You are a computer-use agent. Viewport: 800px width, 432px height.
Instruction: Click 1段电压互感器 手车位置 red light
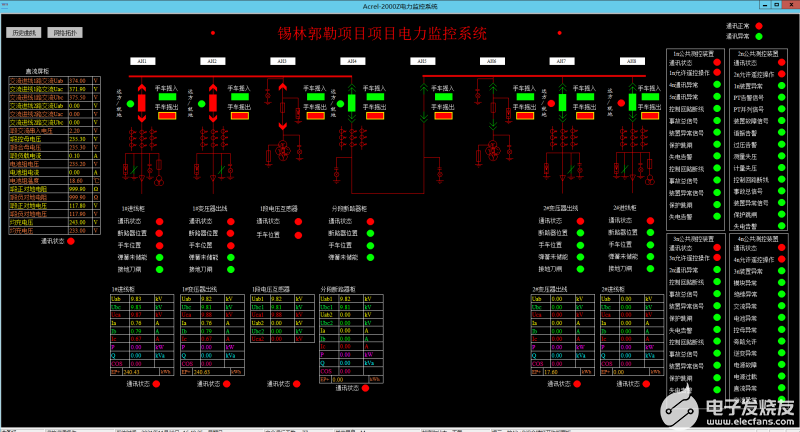pyautogui.click(x=298, y=235)
